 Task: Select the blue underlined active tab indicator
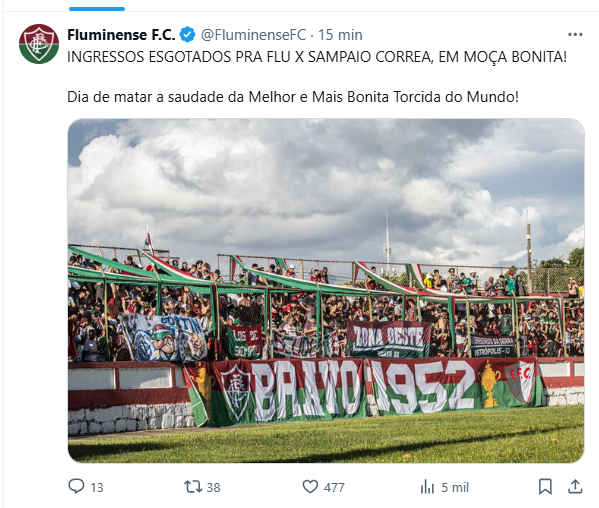(x=97, y=9)
